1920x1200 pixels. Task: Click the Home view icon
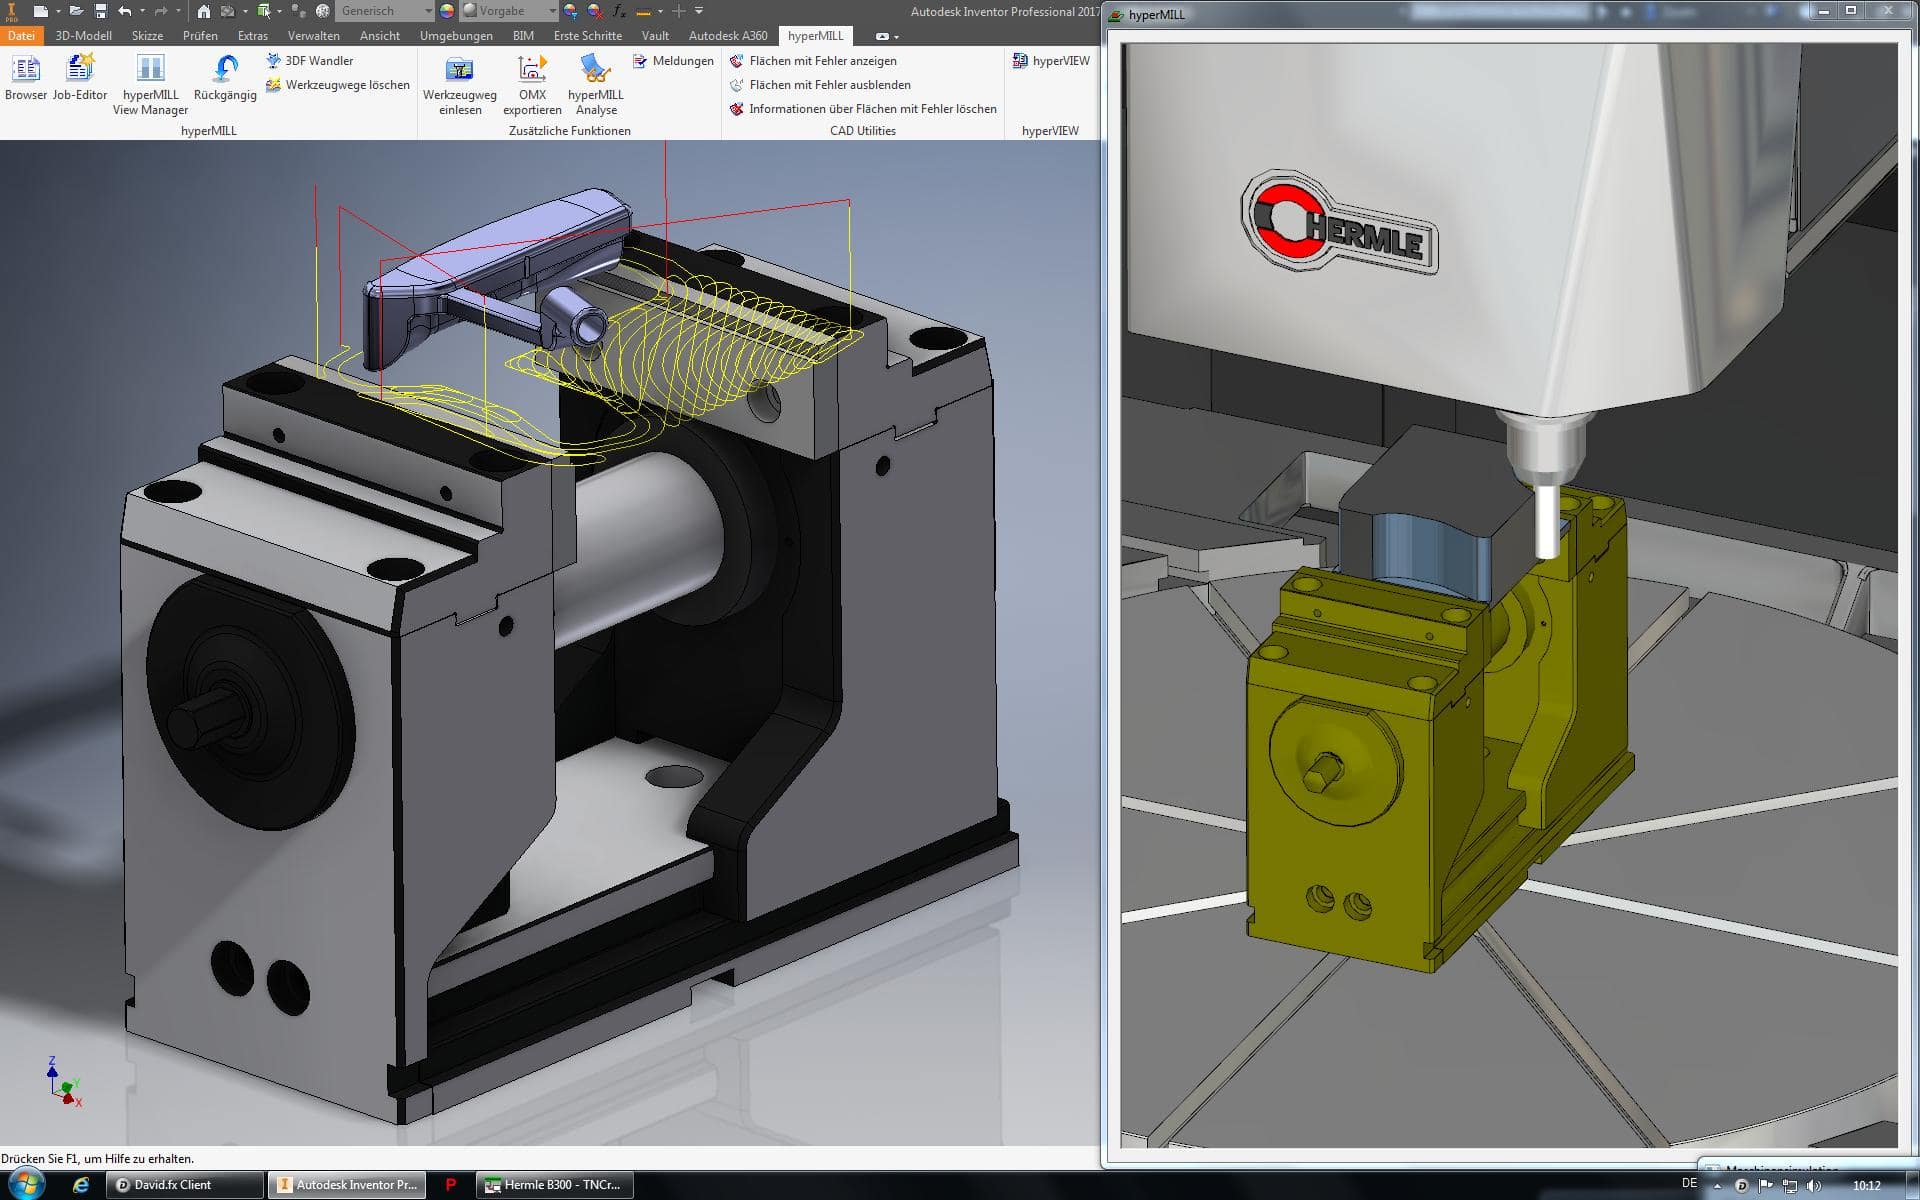203,11
